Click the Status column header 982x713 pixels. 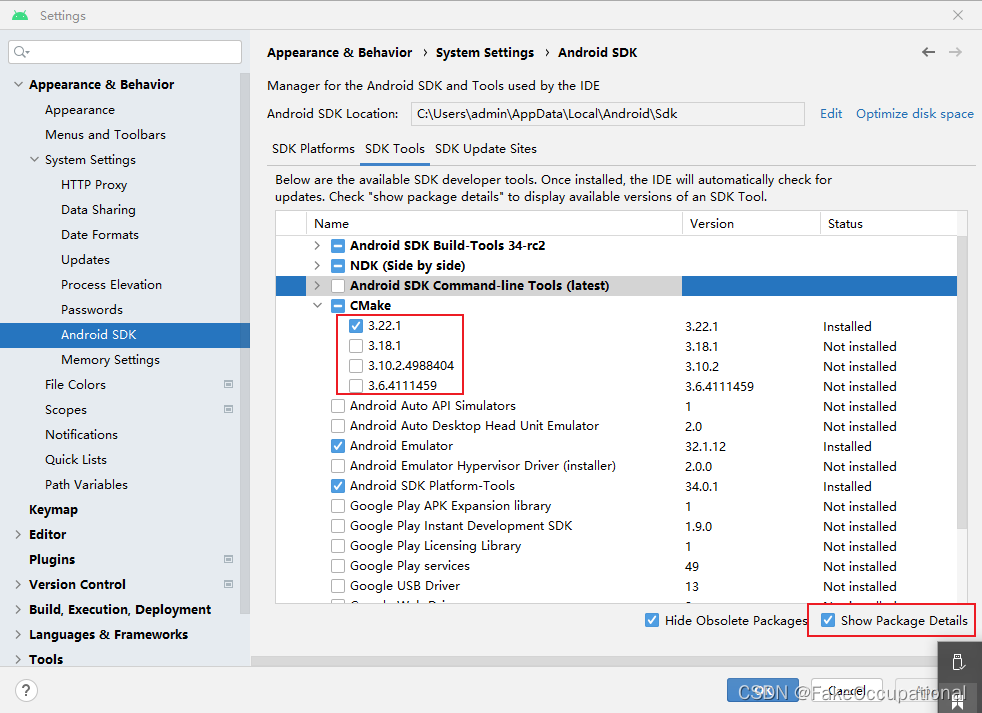(x=889, y=224)
